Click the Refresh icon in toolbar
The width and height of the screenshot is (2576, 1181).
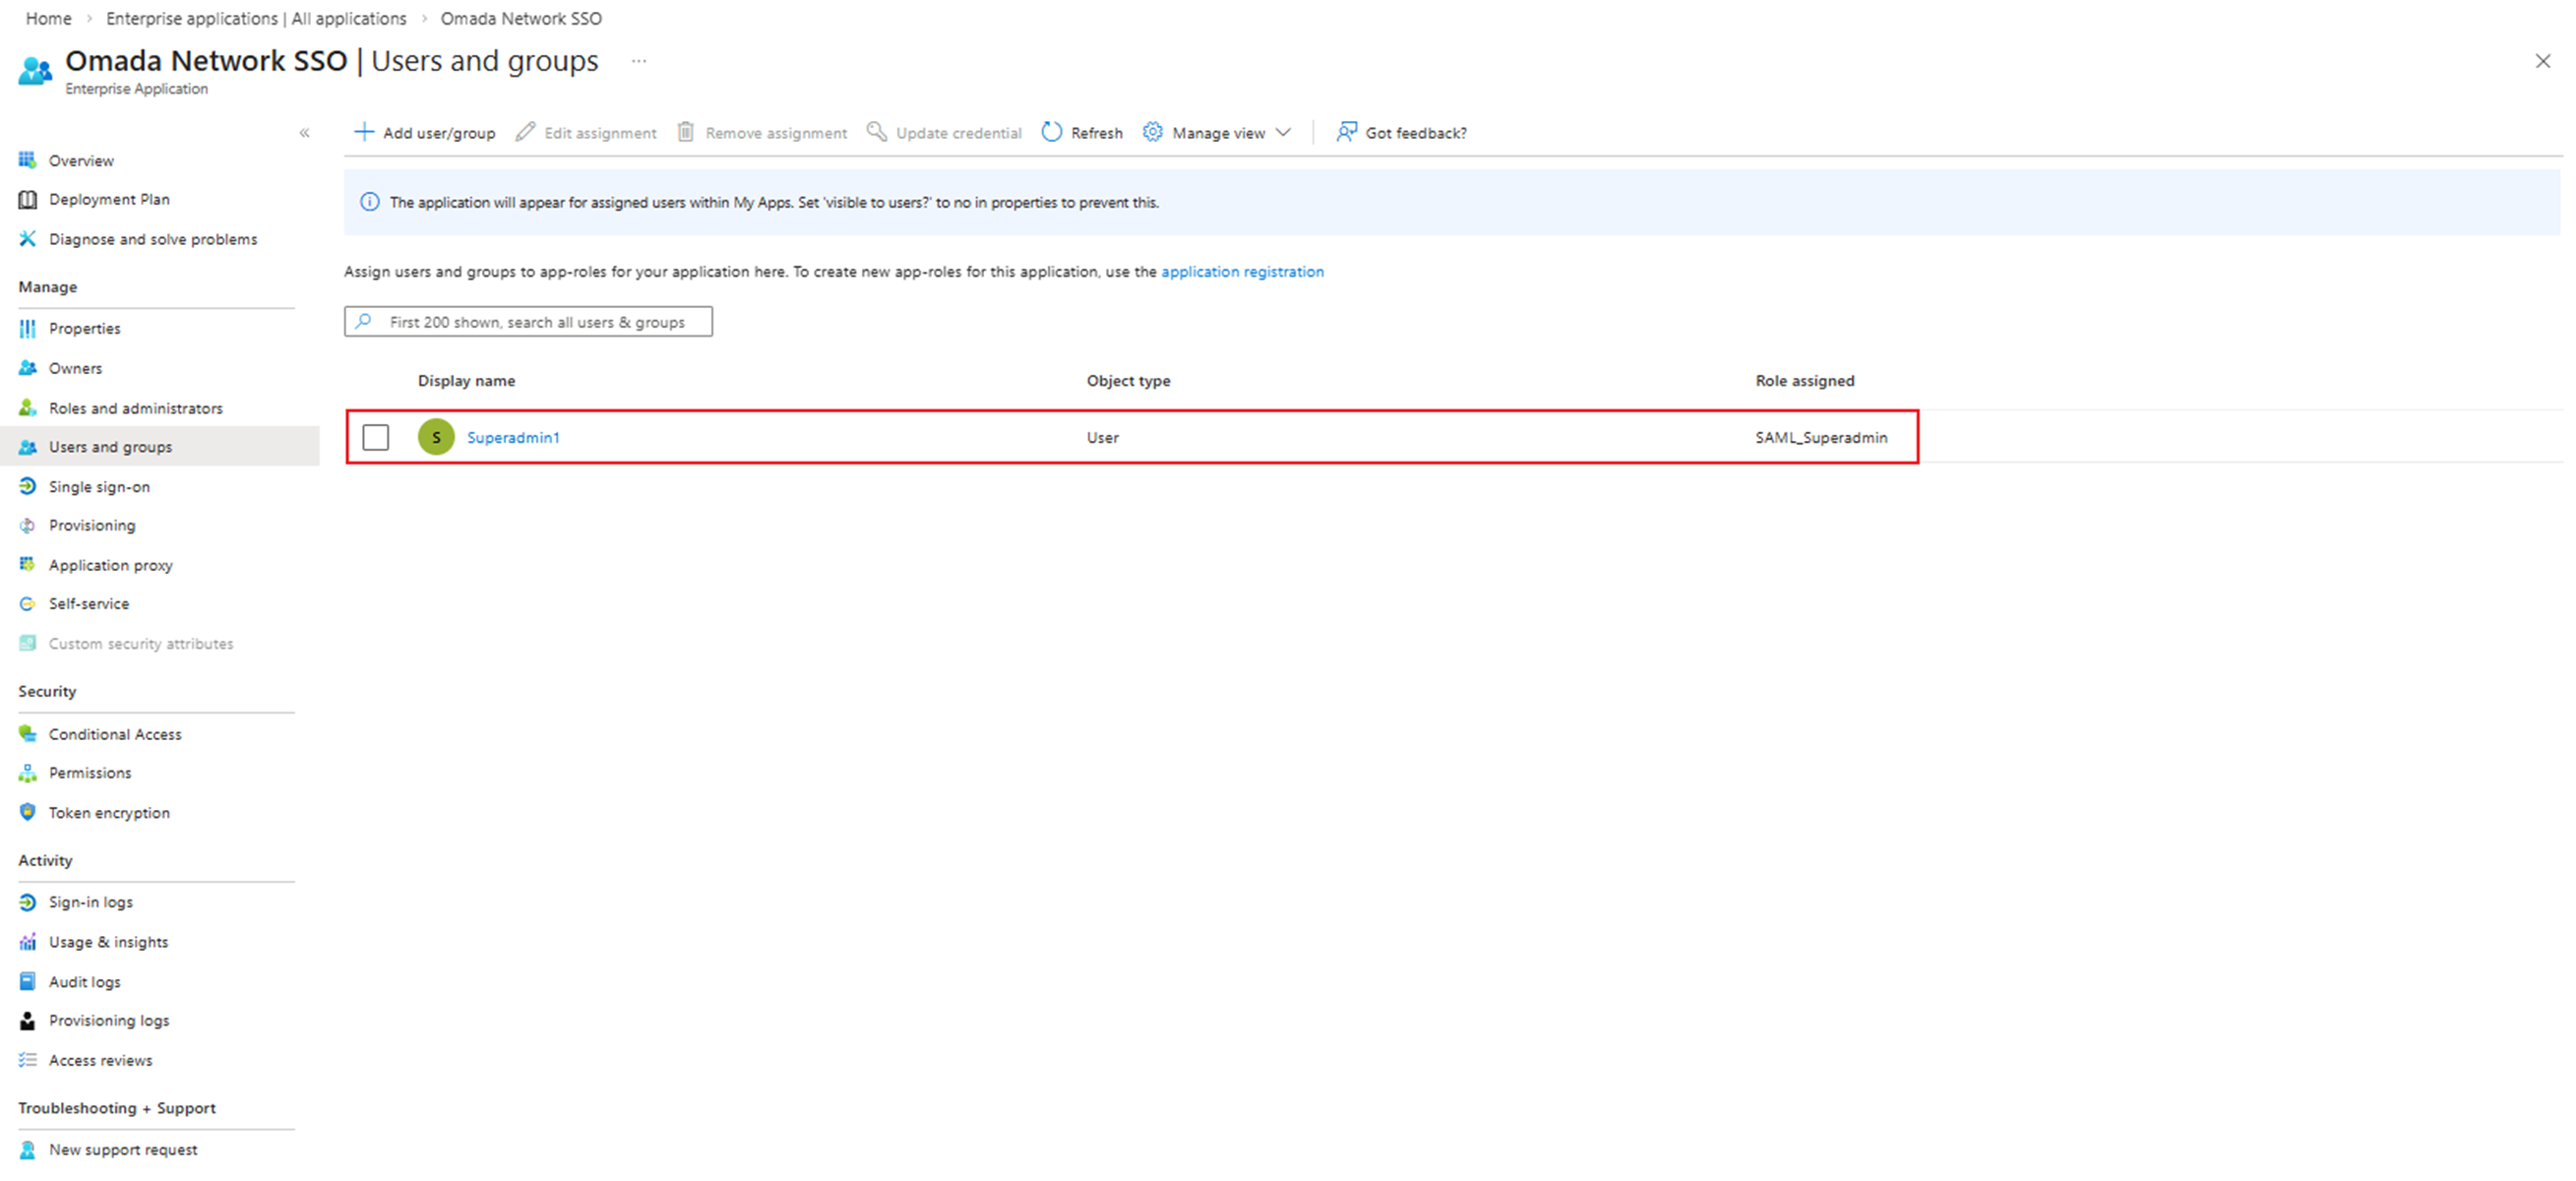click(1051, 132)
